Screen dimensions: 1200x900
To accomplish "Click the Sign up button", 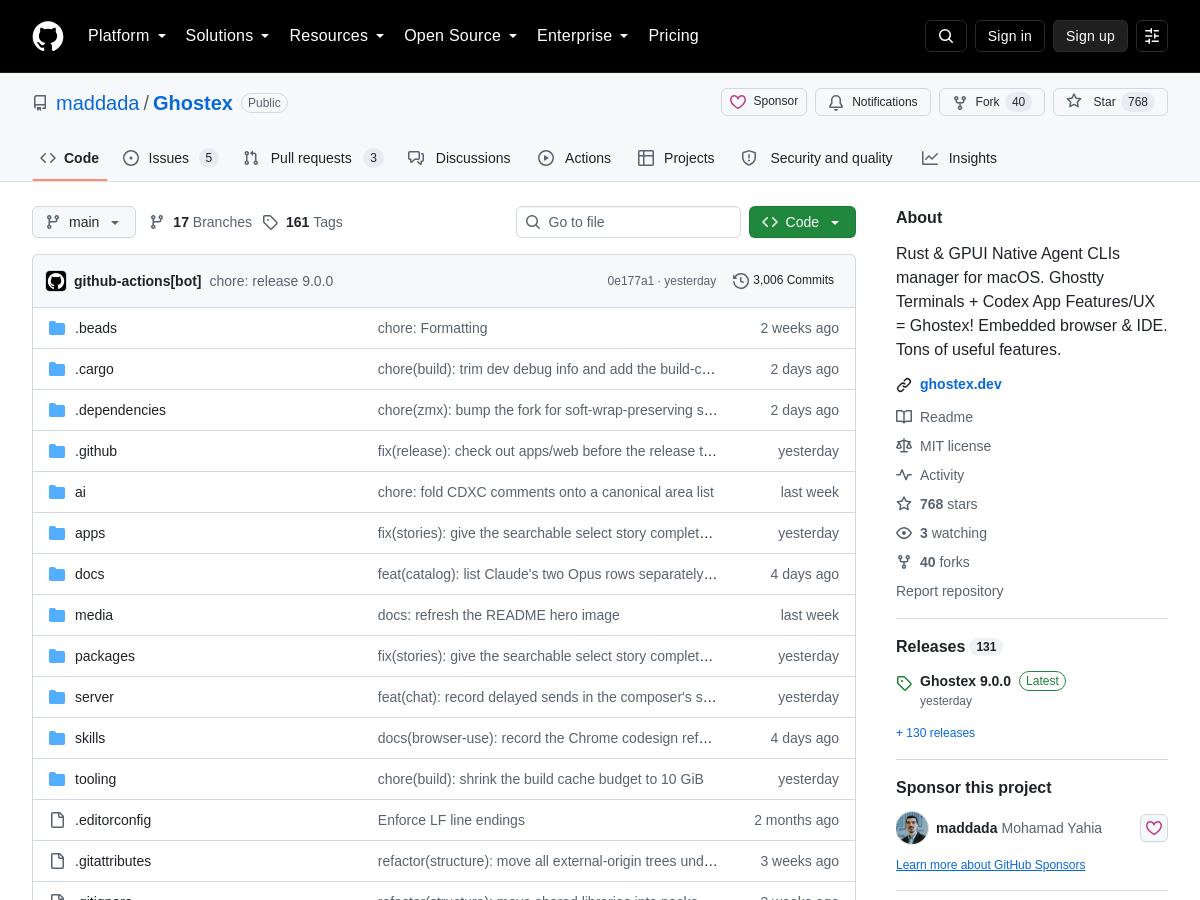I will tap(1090, 36).
